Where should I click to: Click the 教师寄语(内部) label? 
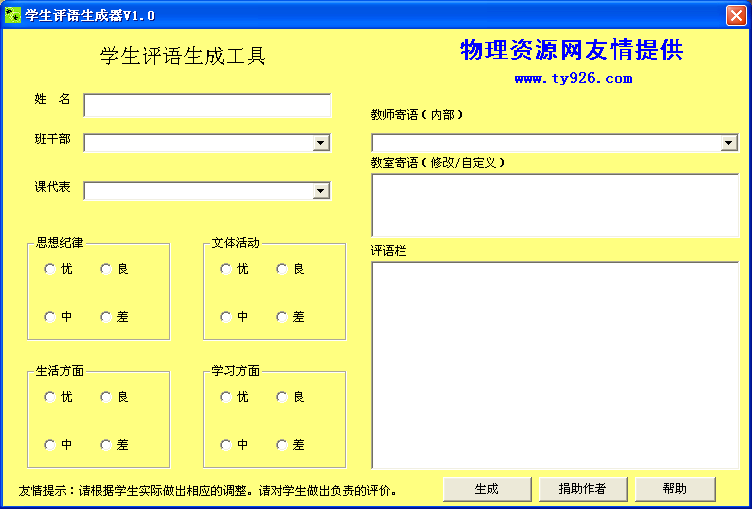click(x=417, y=115)
